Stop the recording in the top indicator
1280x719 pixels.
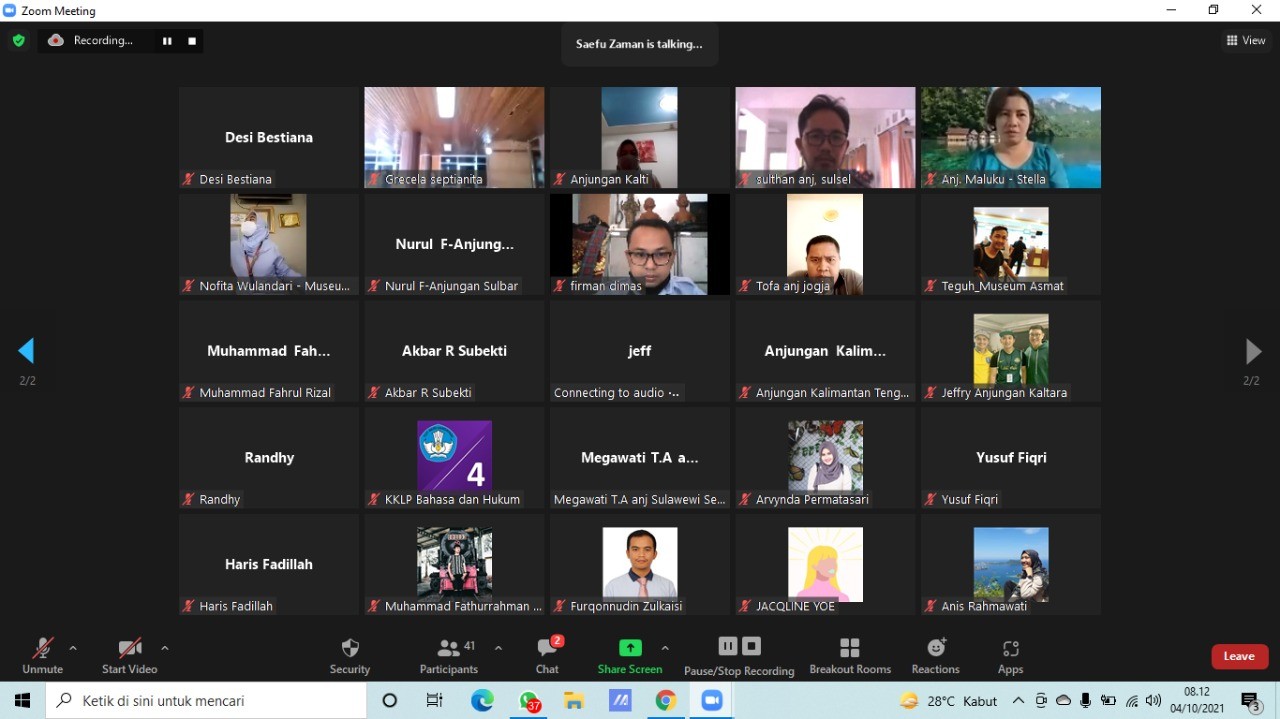pos(192,41)
